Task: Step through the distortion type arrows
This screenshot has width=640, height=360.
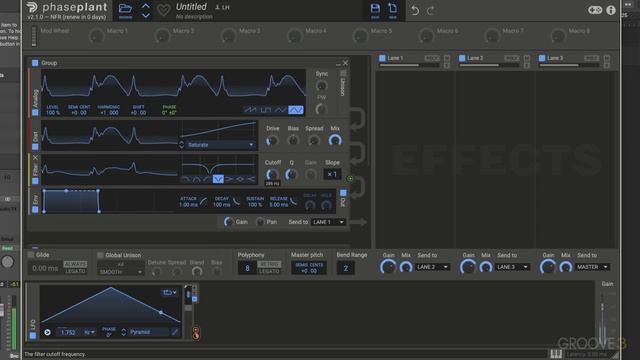Action: (x=182, y=145)
